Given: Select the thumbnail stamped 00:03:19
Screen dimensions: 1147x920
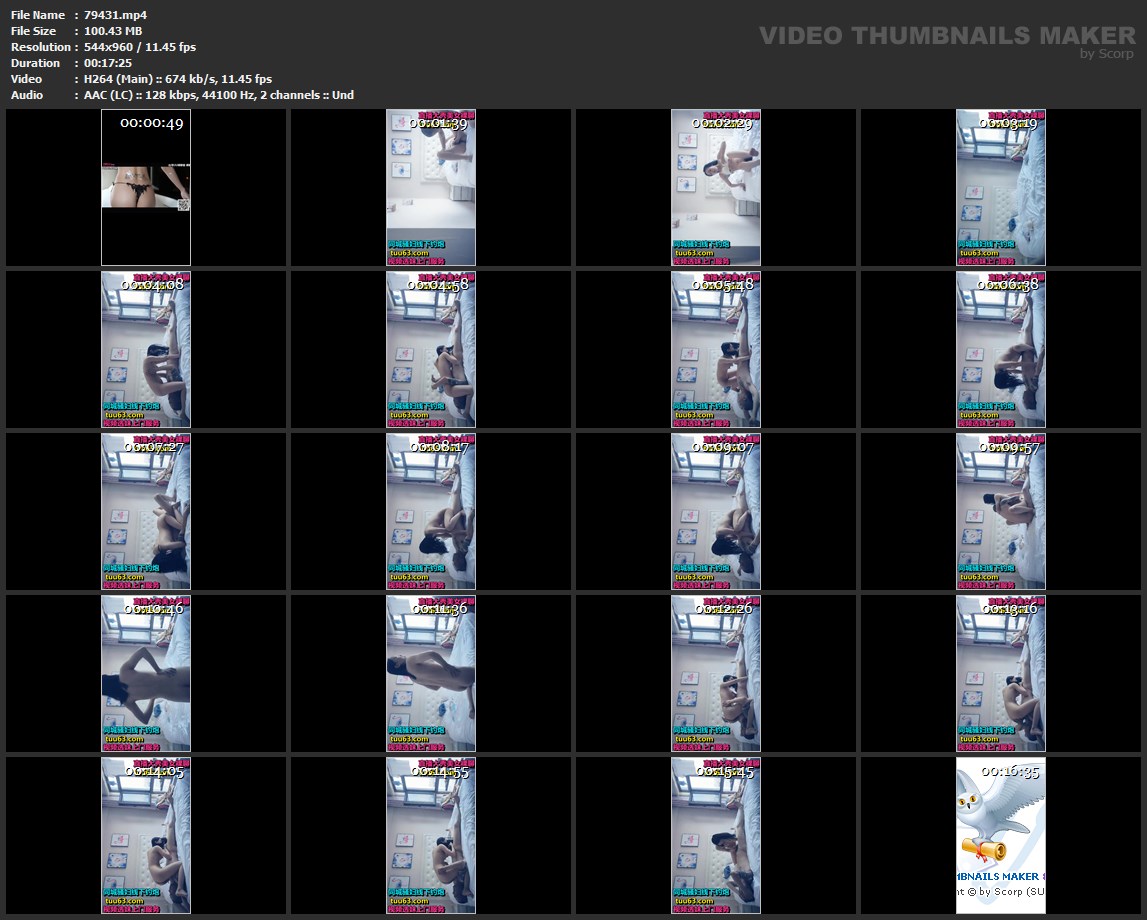Looking at the screenshot, I should [x=1000, y=188].
